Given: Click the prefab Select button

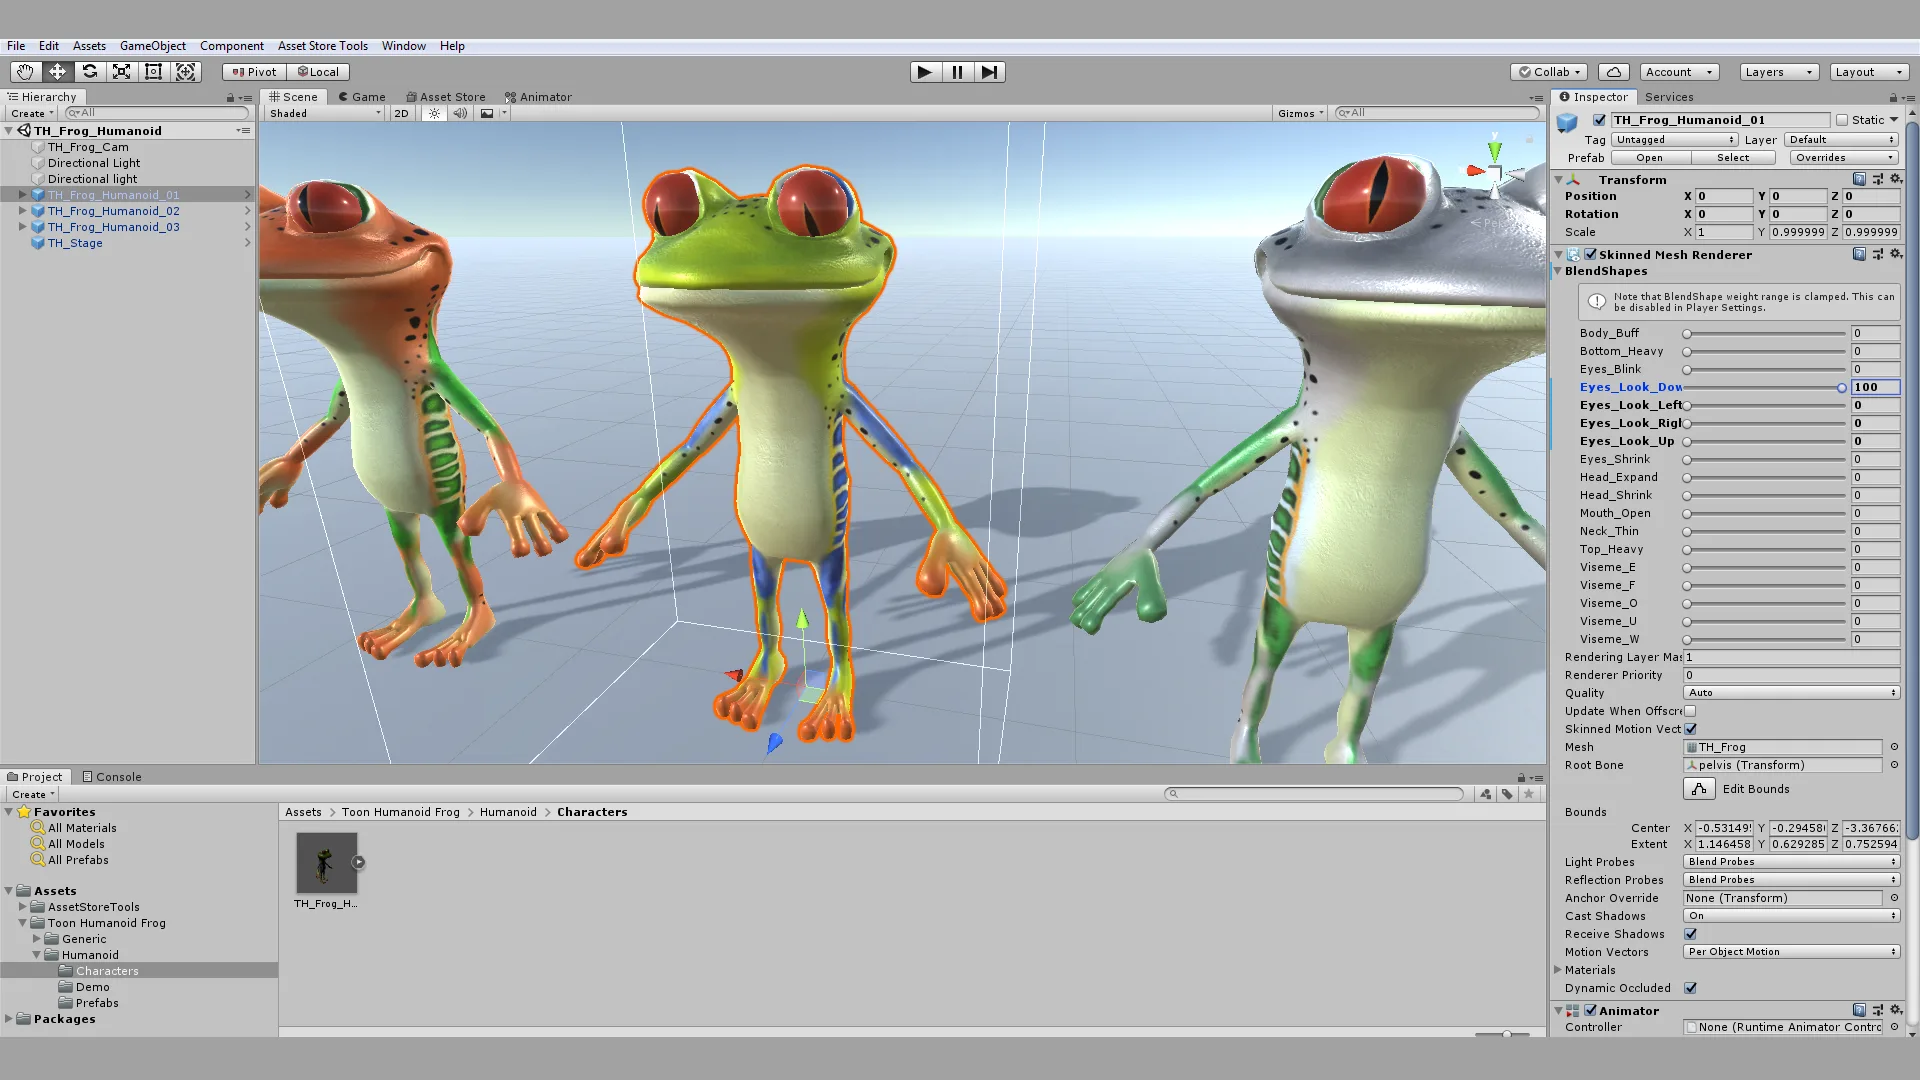Looking at the screenshot, I should click(1733, 158).
